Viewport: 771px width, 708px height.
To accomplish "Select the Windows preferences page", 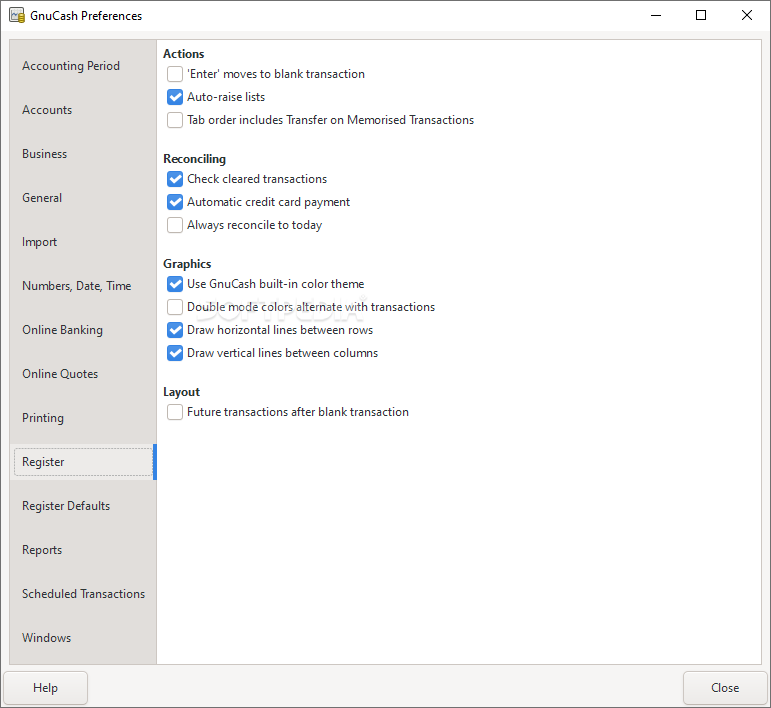I will 83,638.
